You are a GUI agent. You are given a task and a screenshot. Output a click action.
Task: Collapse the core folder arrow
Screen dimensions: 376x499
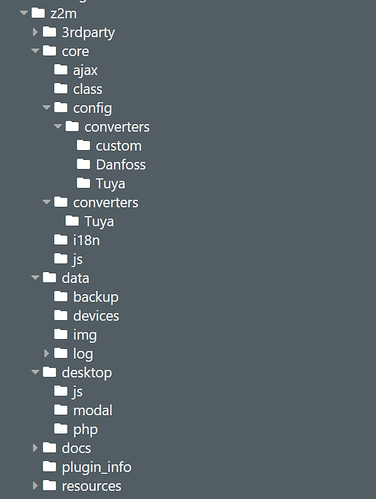pyautogui.click(x=35, y=51)
